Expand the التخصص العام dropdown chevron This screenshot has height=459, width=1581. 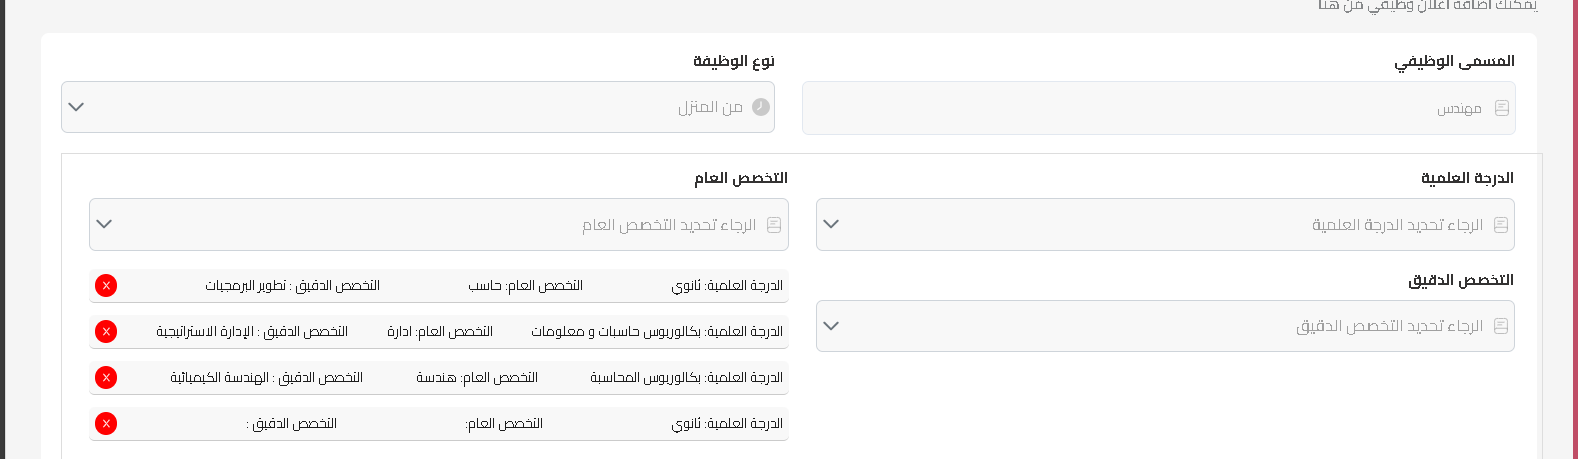point(104,224)
